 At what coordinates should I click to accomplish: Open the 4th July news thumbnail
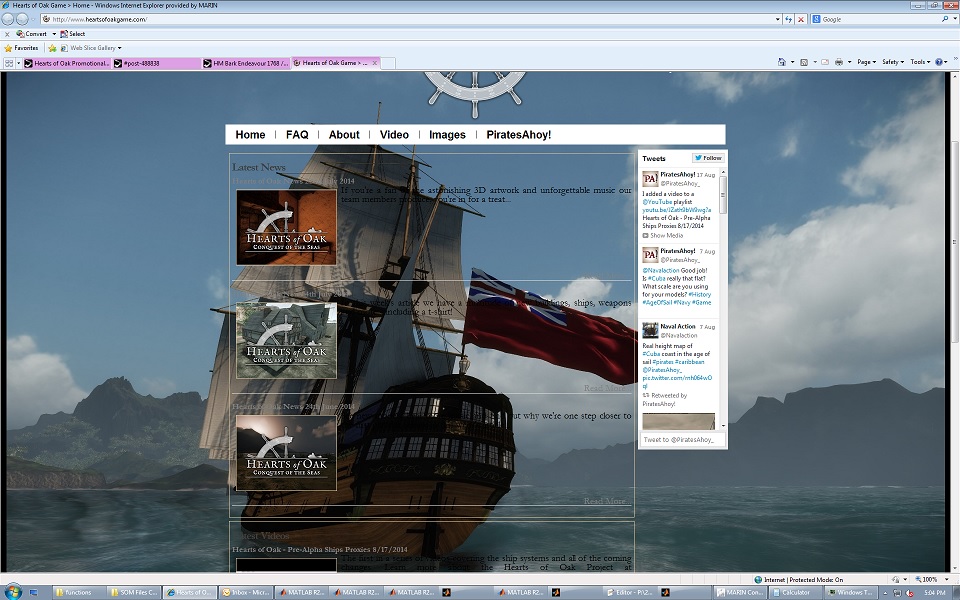pos(287,340)
